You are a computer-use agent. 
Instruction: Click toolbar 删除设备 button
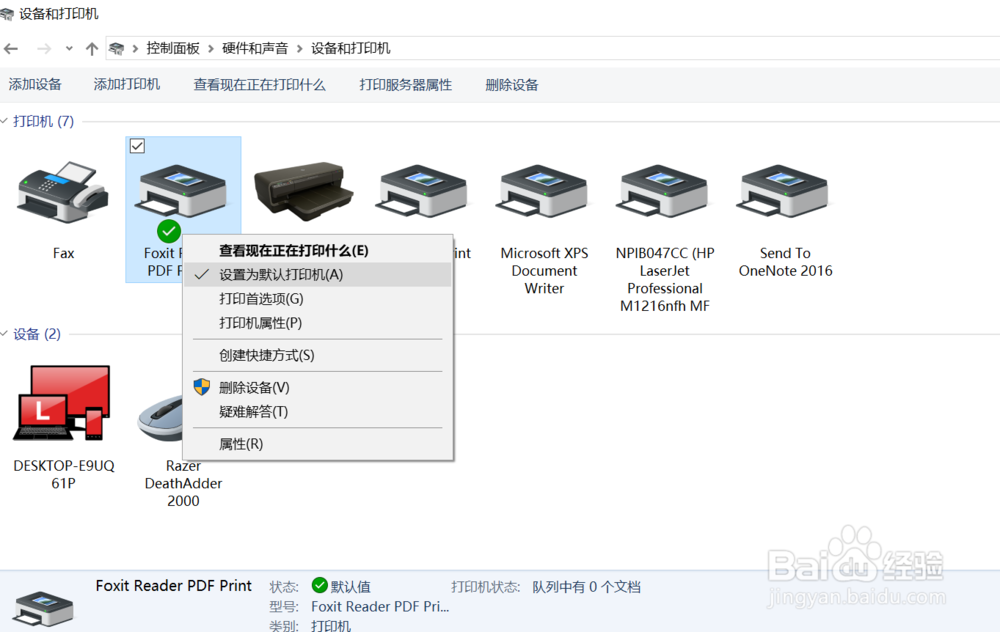[x=512, y=85]
